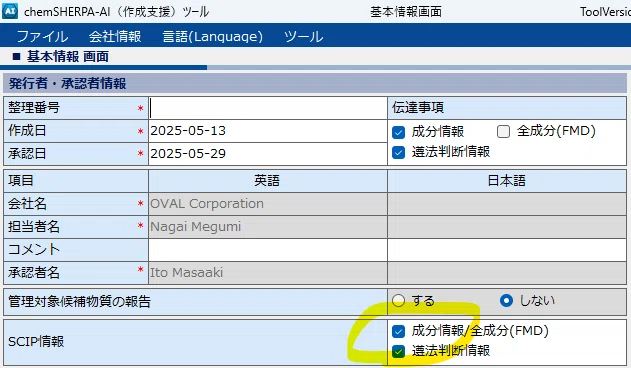
Task: Click the 作成日 date field 2025-05-13
Action: (268, 131)
